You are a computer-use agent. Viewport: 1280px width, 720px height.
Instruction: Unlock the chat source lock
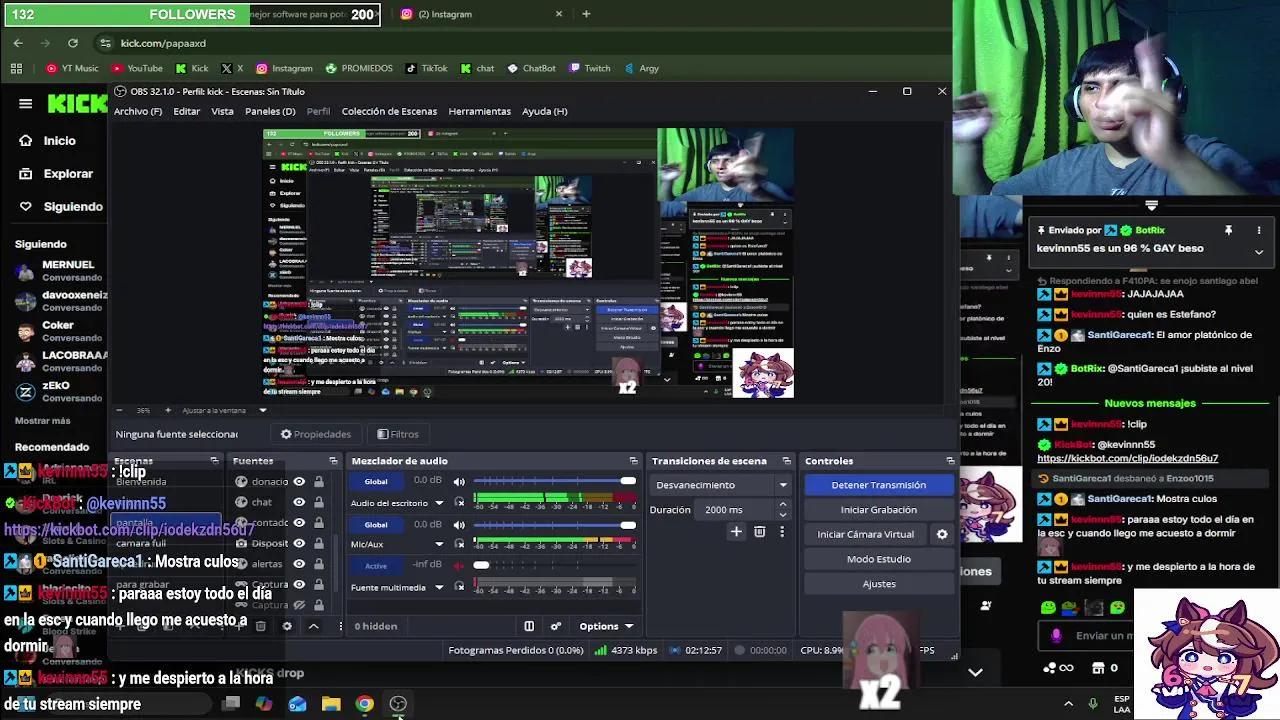point(318,502)
